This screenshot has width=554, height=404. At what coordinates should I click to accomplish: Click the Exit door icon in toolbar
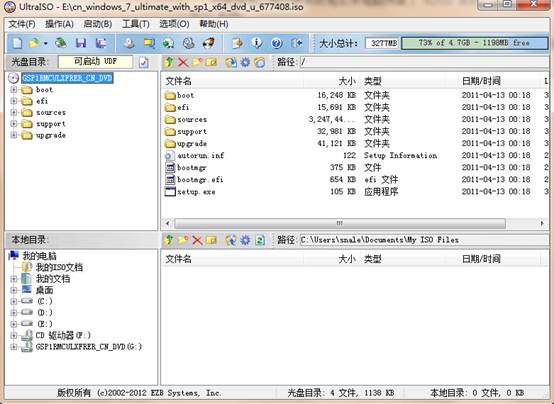tap(296, 43)
